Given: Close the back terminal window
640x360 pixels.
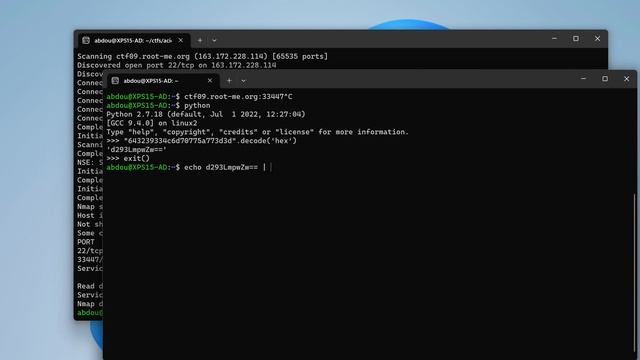Looking at the screenshot, I should click(598, 38).
